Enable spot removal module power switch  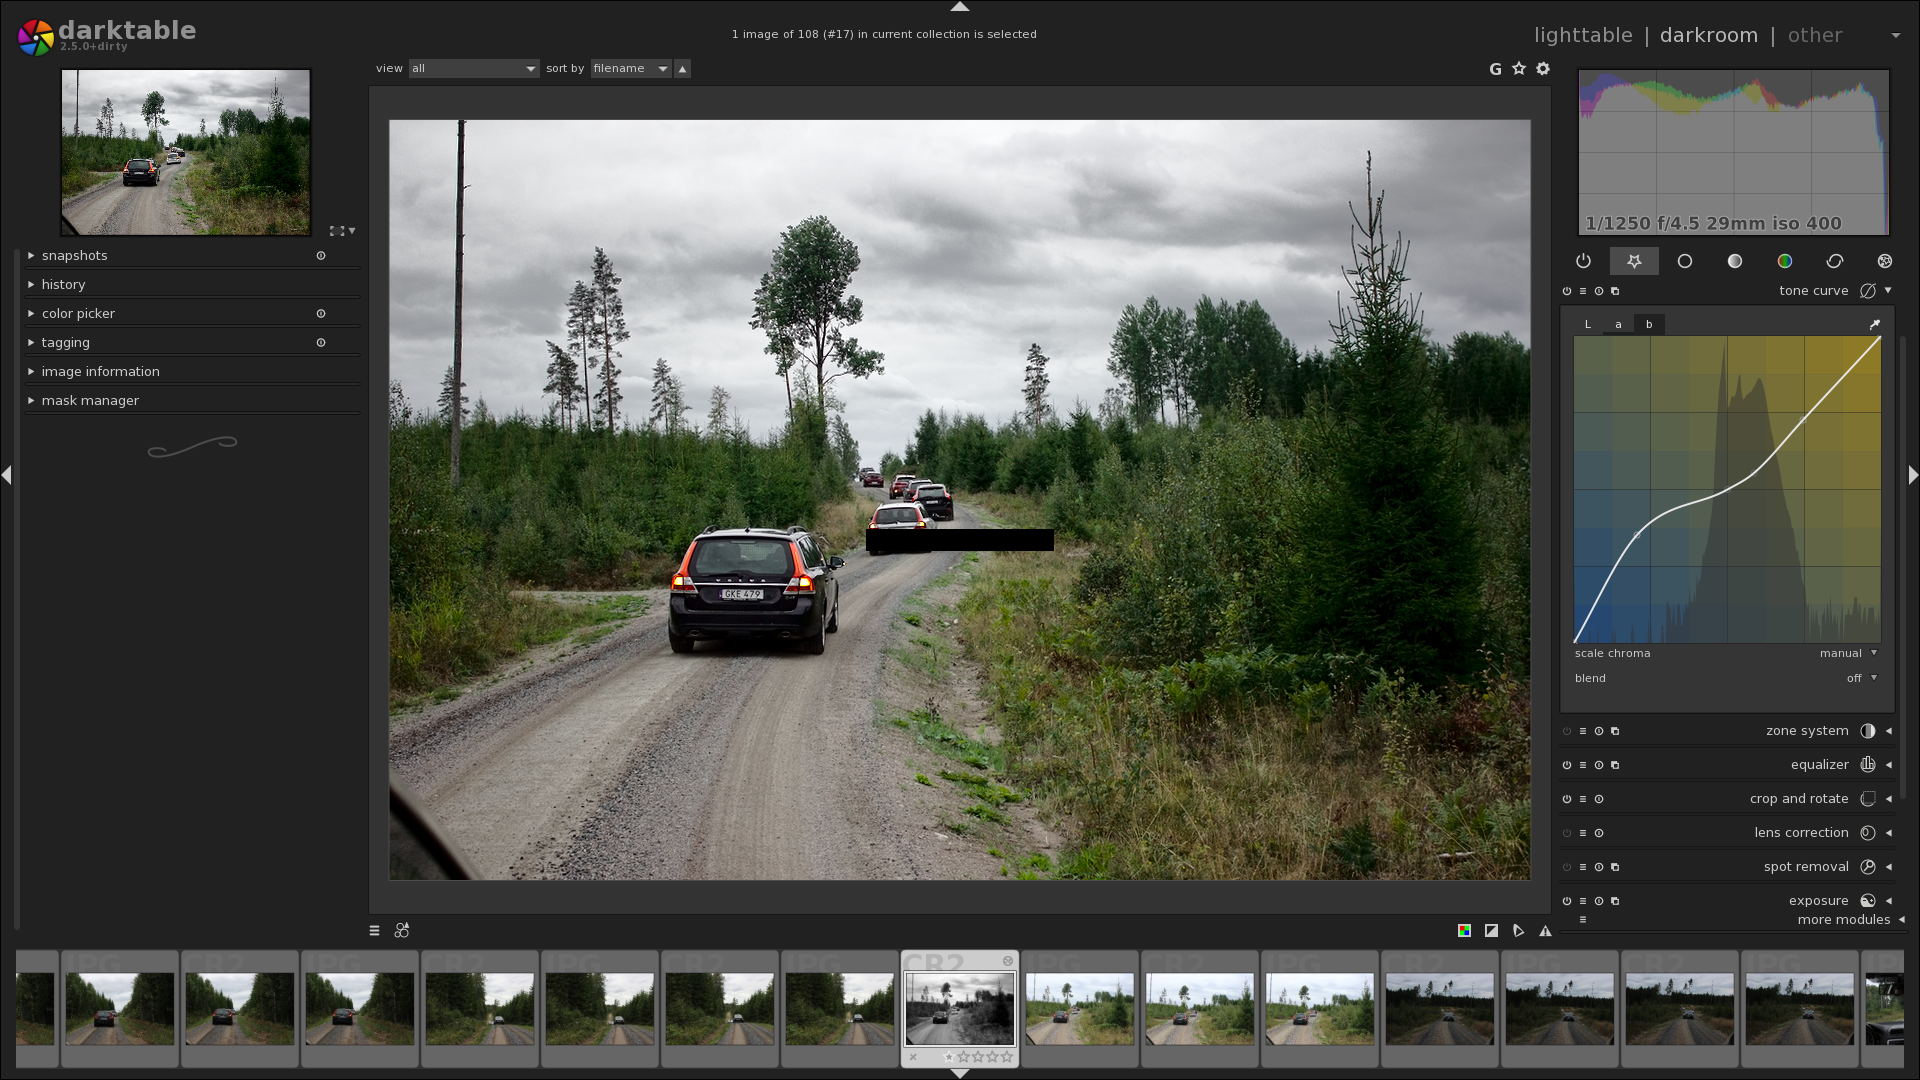pyautogui.click(x=1567, y=867)
